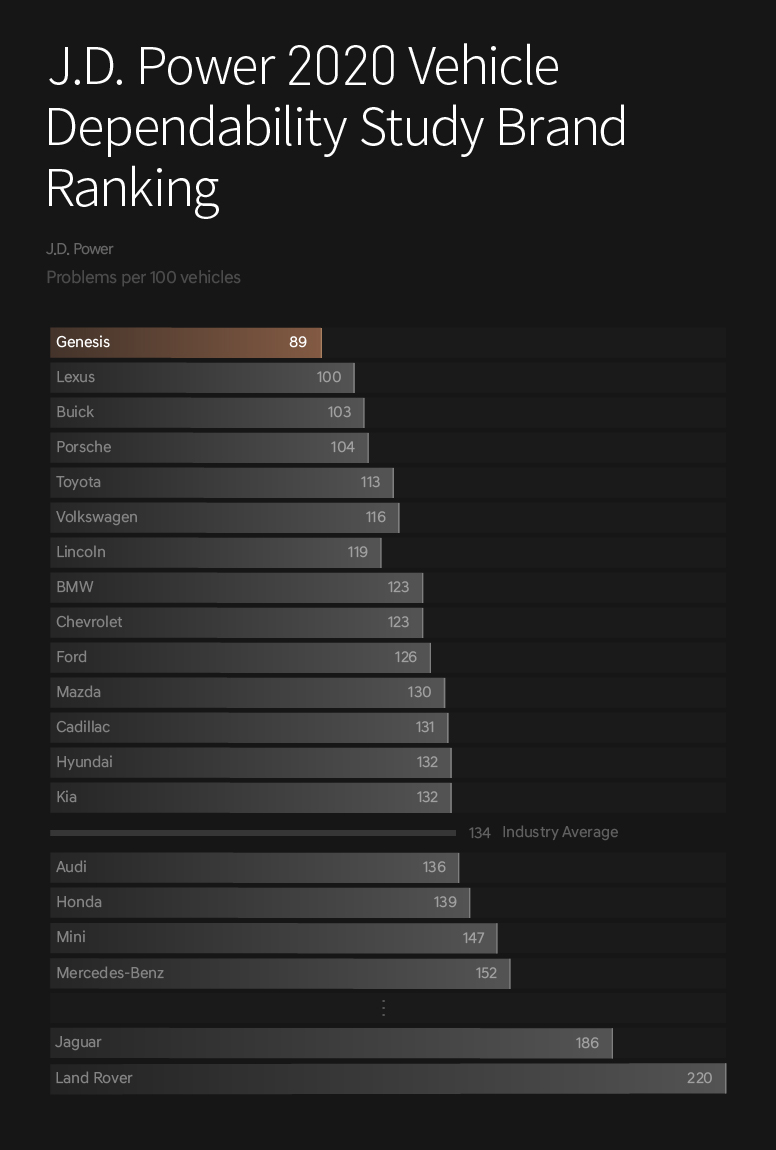Image resolution: width=776 pixels, height=1150 pixels.
Task: Expand the vertical ellipsis above Jaguar
Action: coord(384,1008)
